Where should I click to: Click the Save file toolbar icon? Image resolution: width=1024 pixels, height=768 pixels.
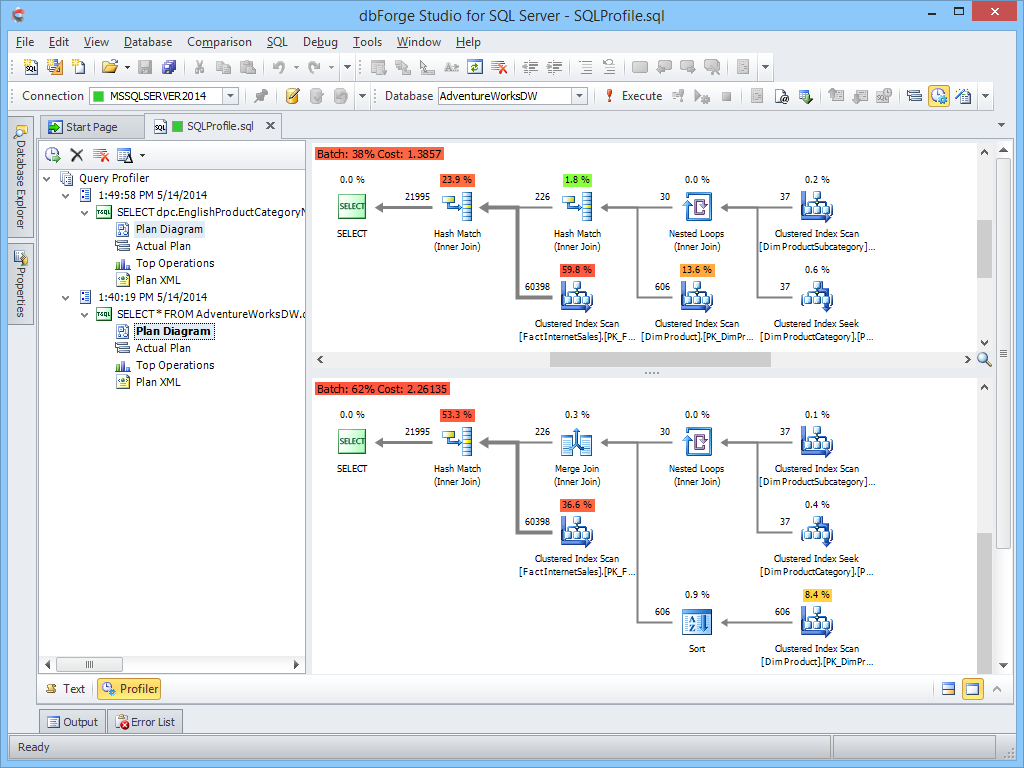(x=145, y=67)
